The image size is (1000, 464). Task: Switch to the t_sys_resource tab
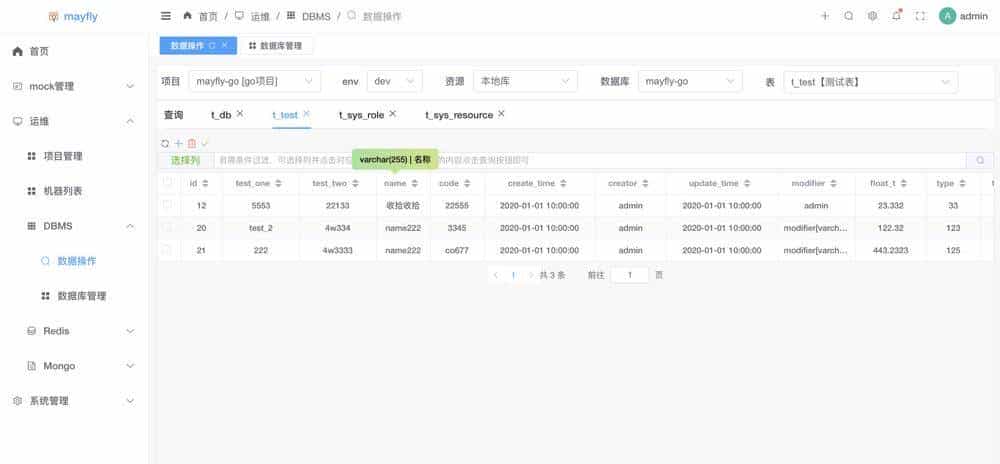[x=459, y=115]
